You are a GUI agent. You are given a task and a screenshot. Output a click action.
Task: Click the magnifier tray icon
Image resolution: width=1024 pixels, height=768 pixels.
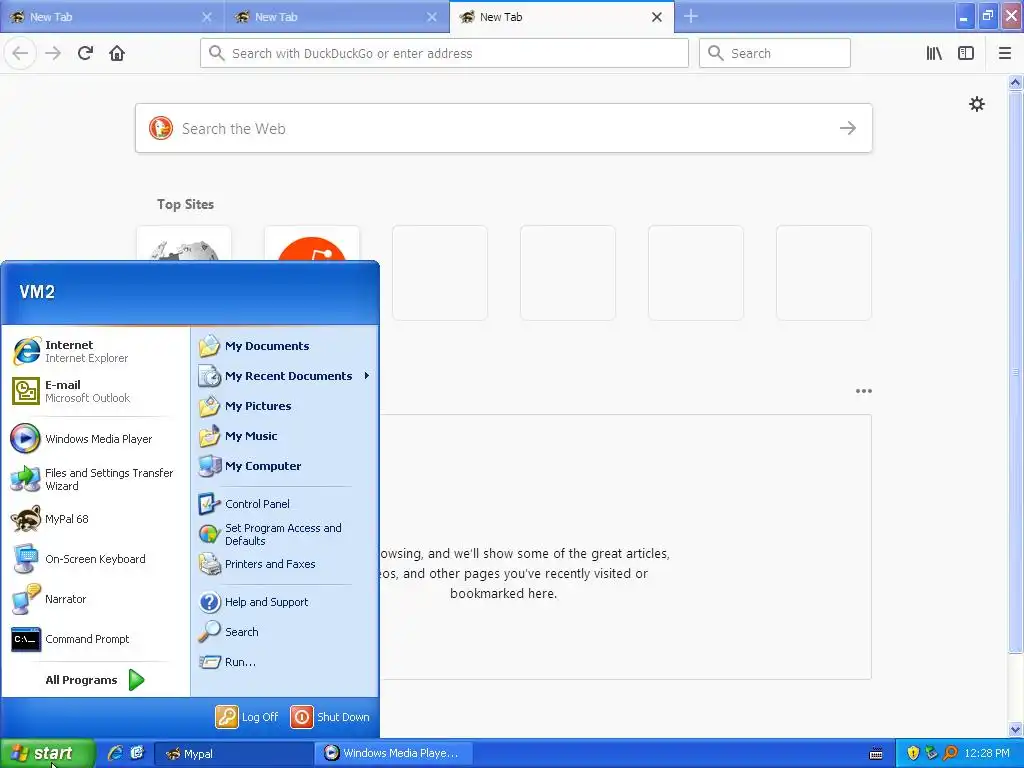[x=951, y=754]
